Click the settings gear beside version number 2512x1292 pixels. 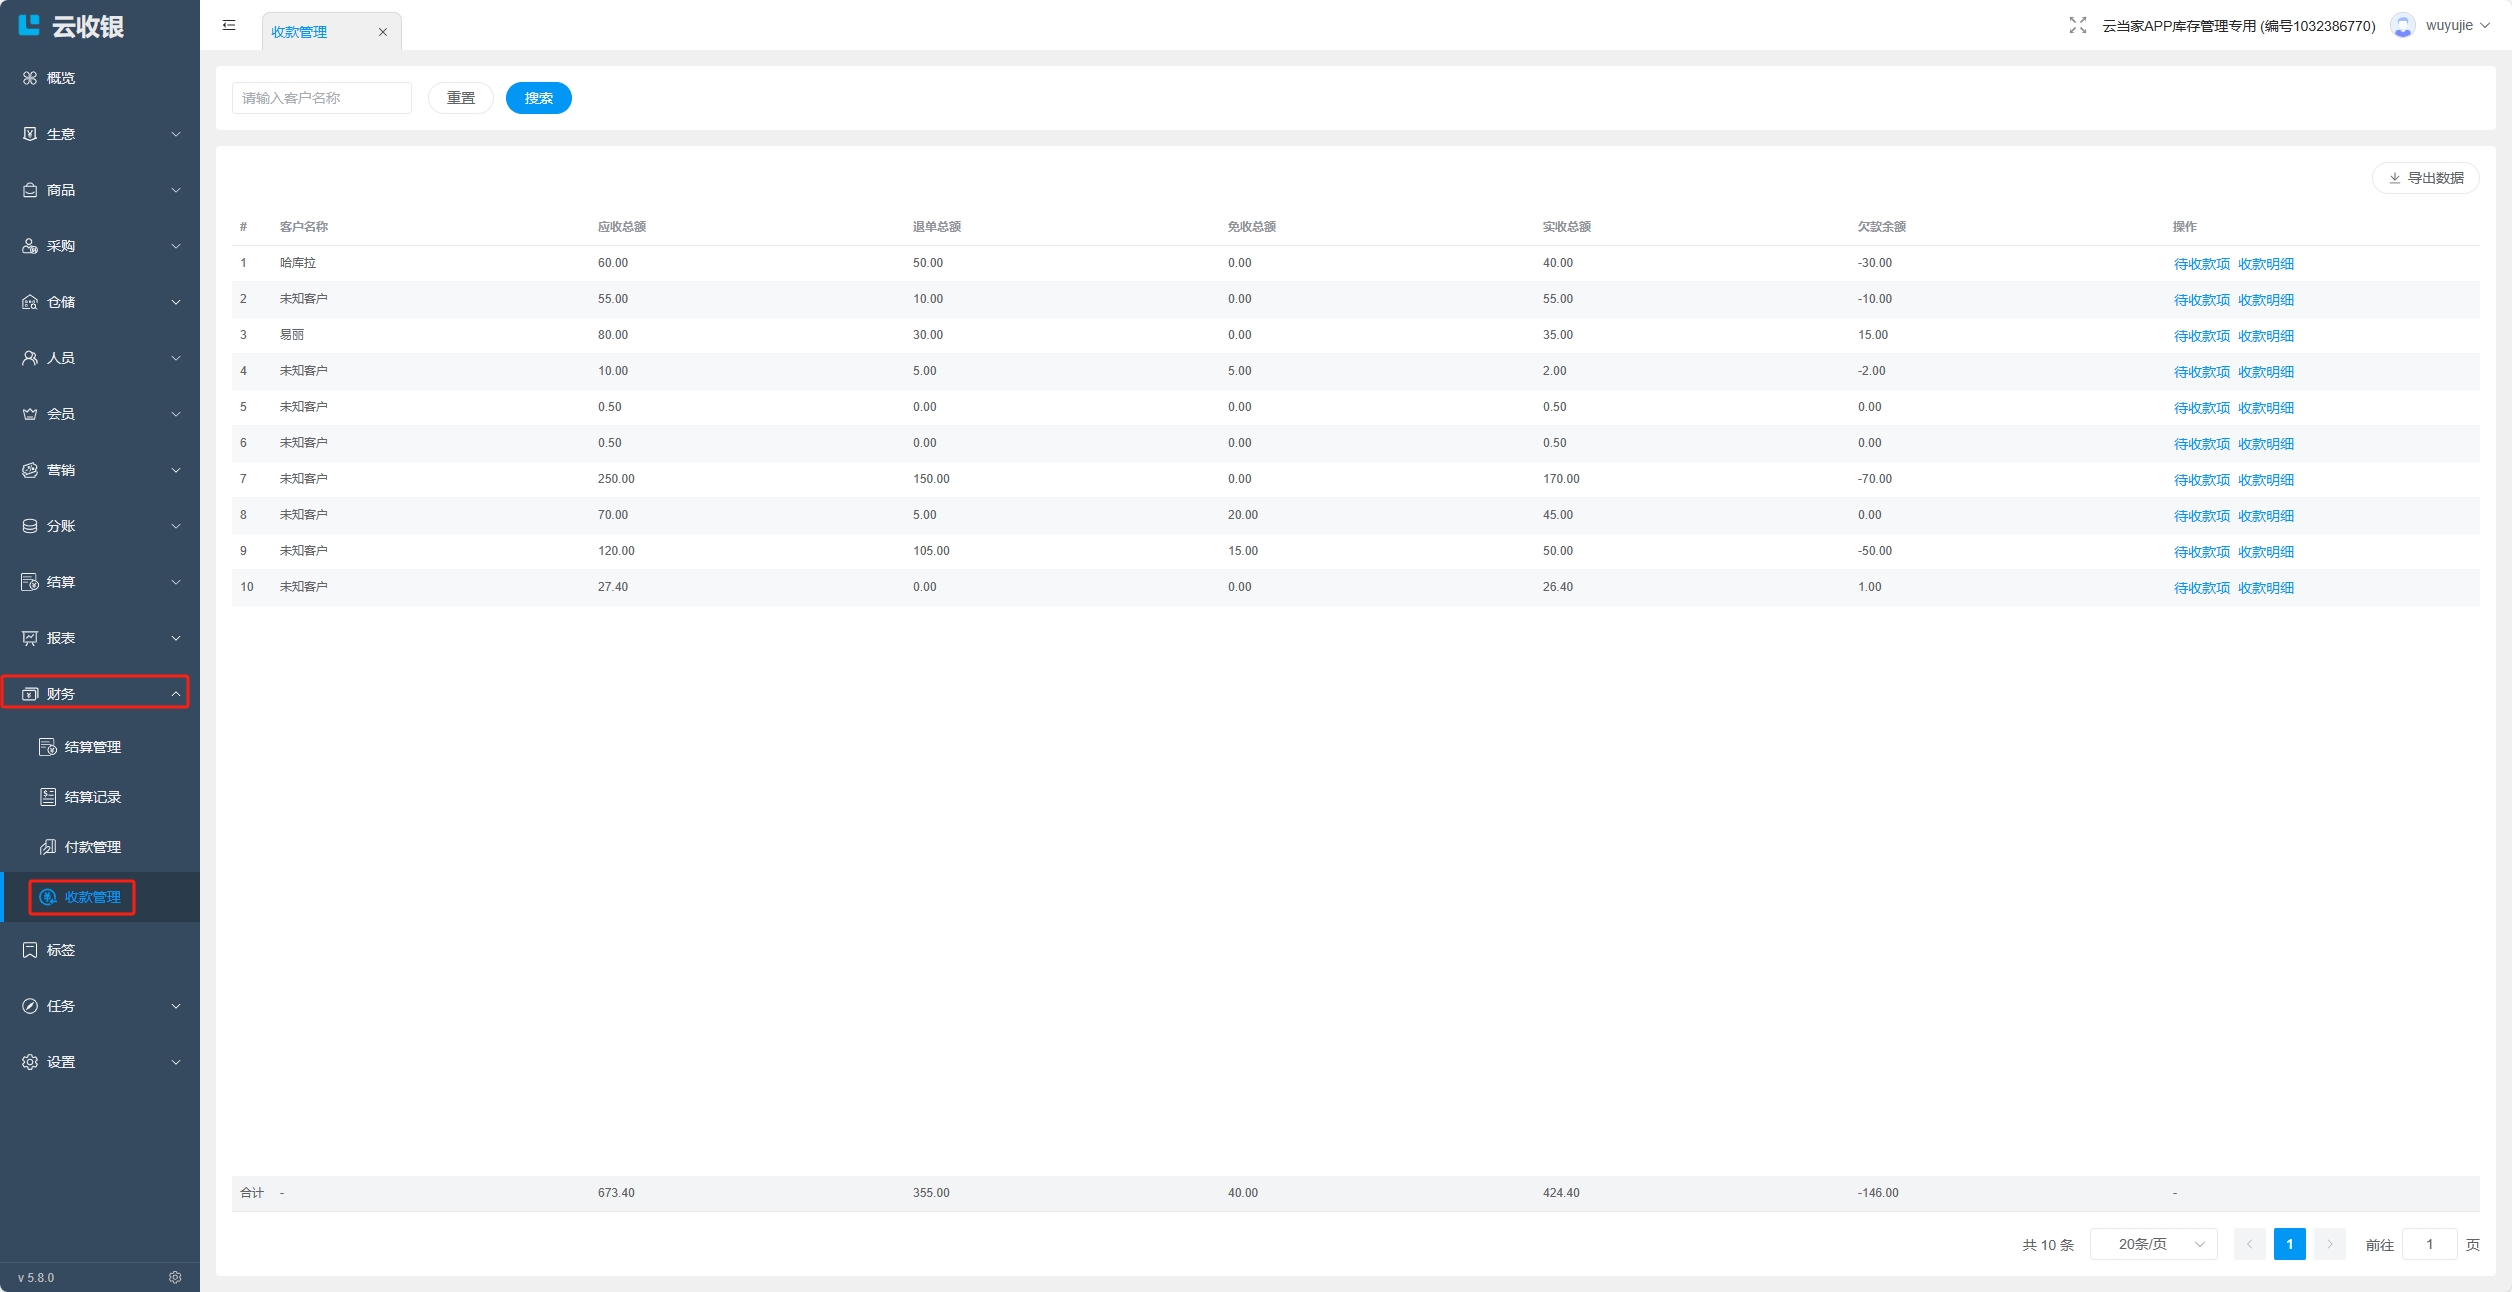point(175,1277)
